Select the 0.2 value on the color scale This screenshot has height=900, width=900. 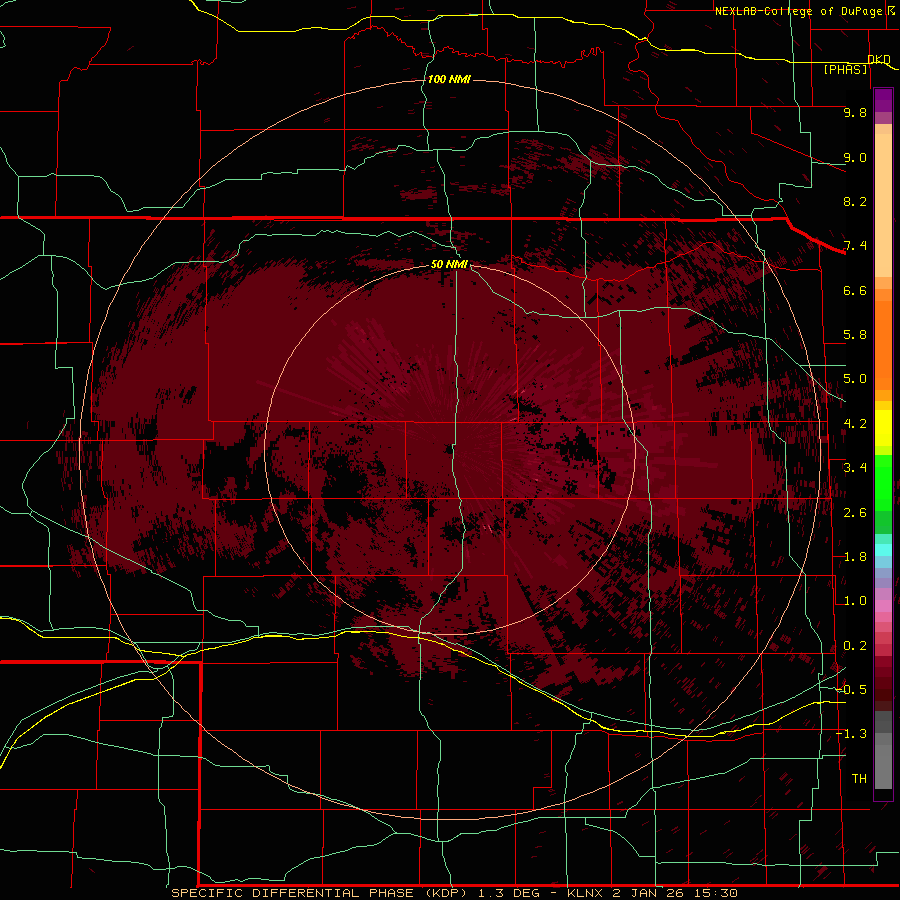tap(855, 646)
